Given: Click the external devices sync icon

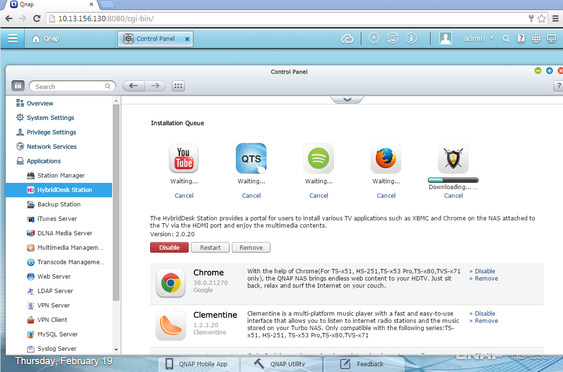Looking at the screenshot, I should pos(392,38).
